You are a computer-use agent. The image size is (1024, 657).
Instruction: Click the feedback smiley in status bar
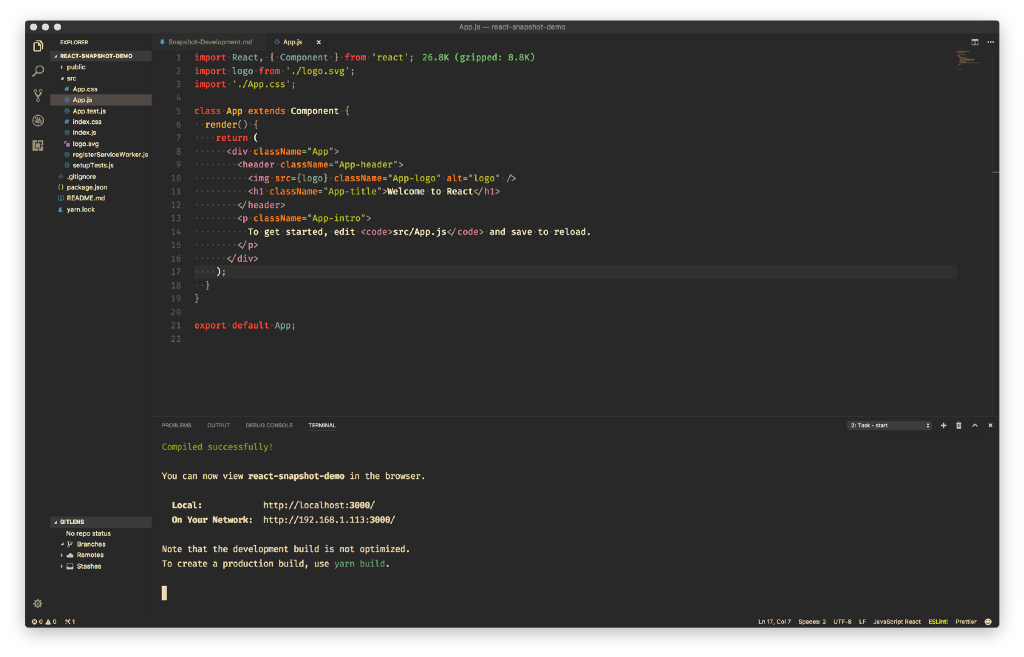tap(988, 621)
